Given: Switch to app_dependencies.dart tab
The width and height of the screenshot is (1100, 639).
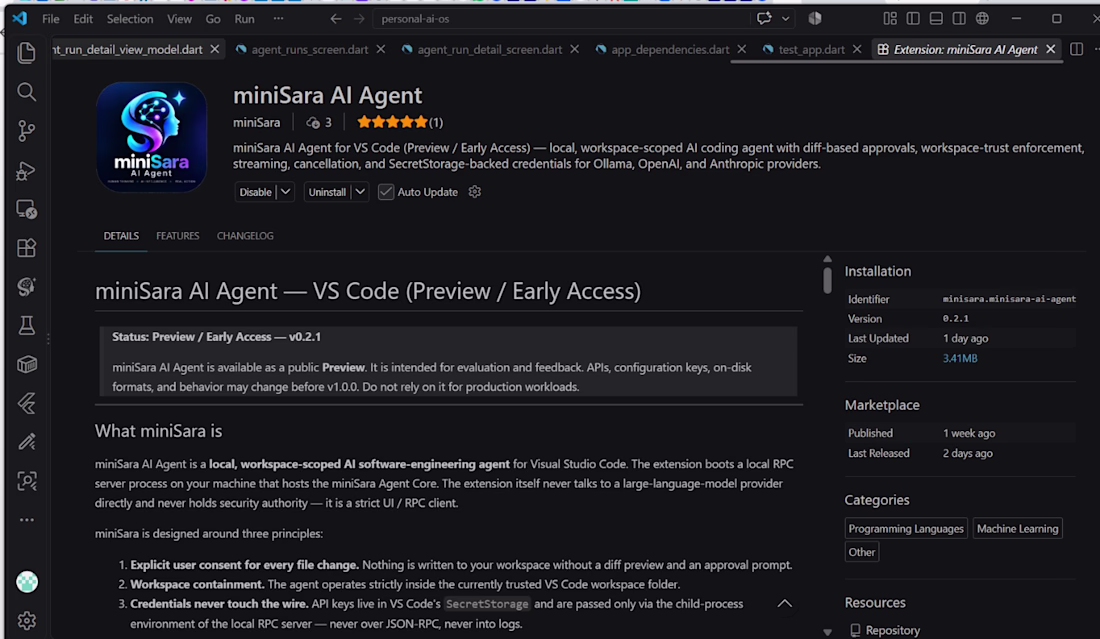Looking at the screenshot, I should [670, 49].
